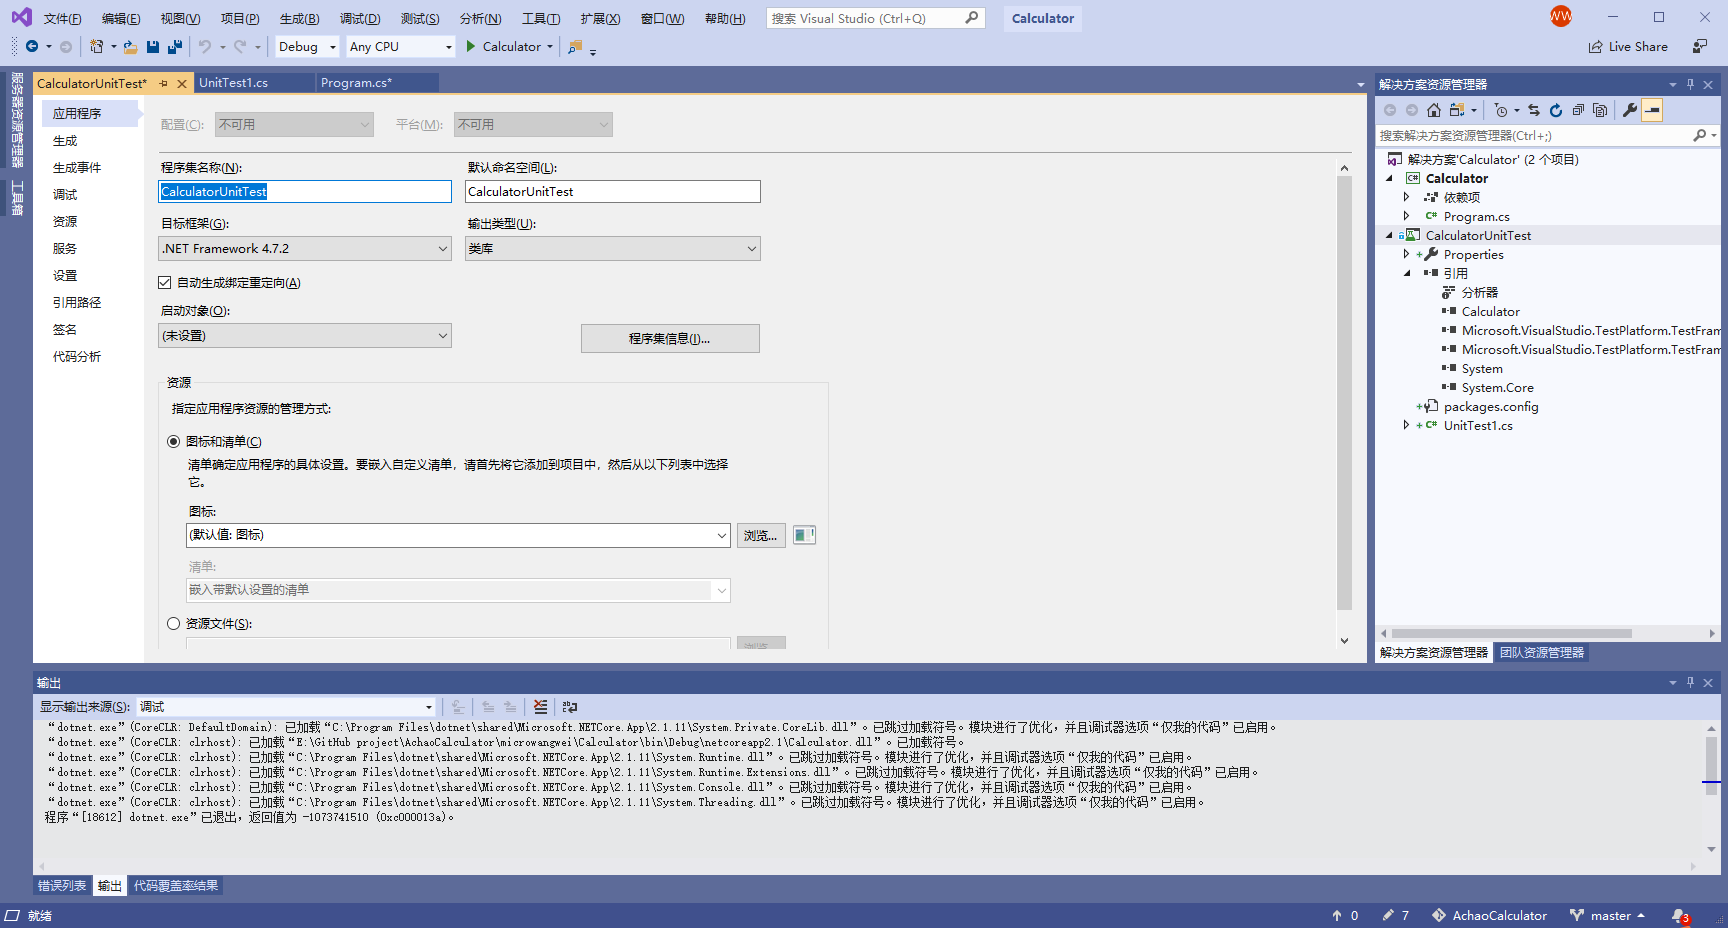Switch to the Program.cs* tab
The image size is (1728, 928).
tap(356, 83)
